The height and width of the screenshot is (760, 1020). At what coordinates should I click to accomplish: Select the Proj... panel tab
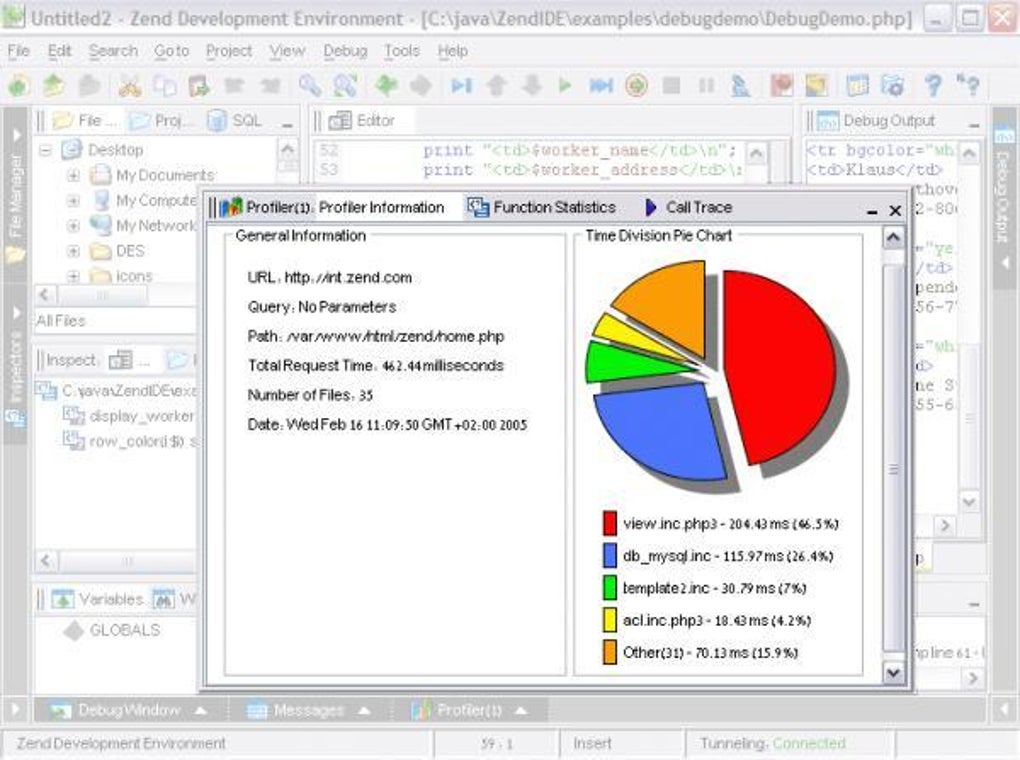click(161, 121)
